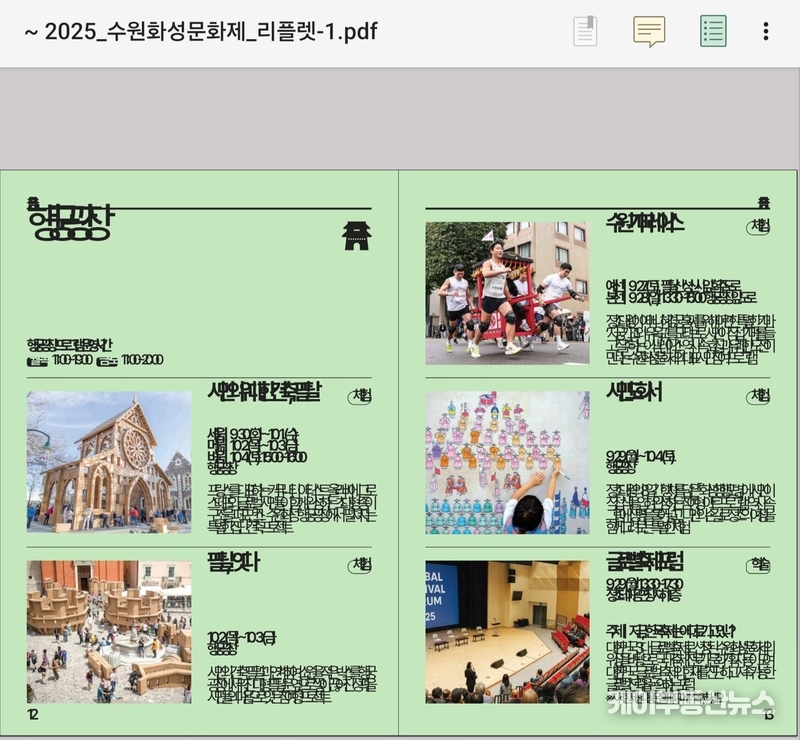The height and width of the screenshot is (740, 800).
Task: Select the 10.2(목)~10.3(금) date in the 팔달잇다 section
Action: point(242,638)
